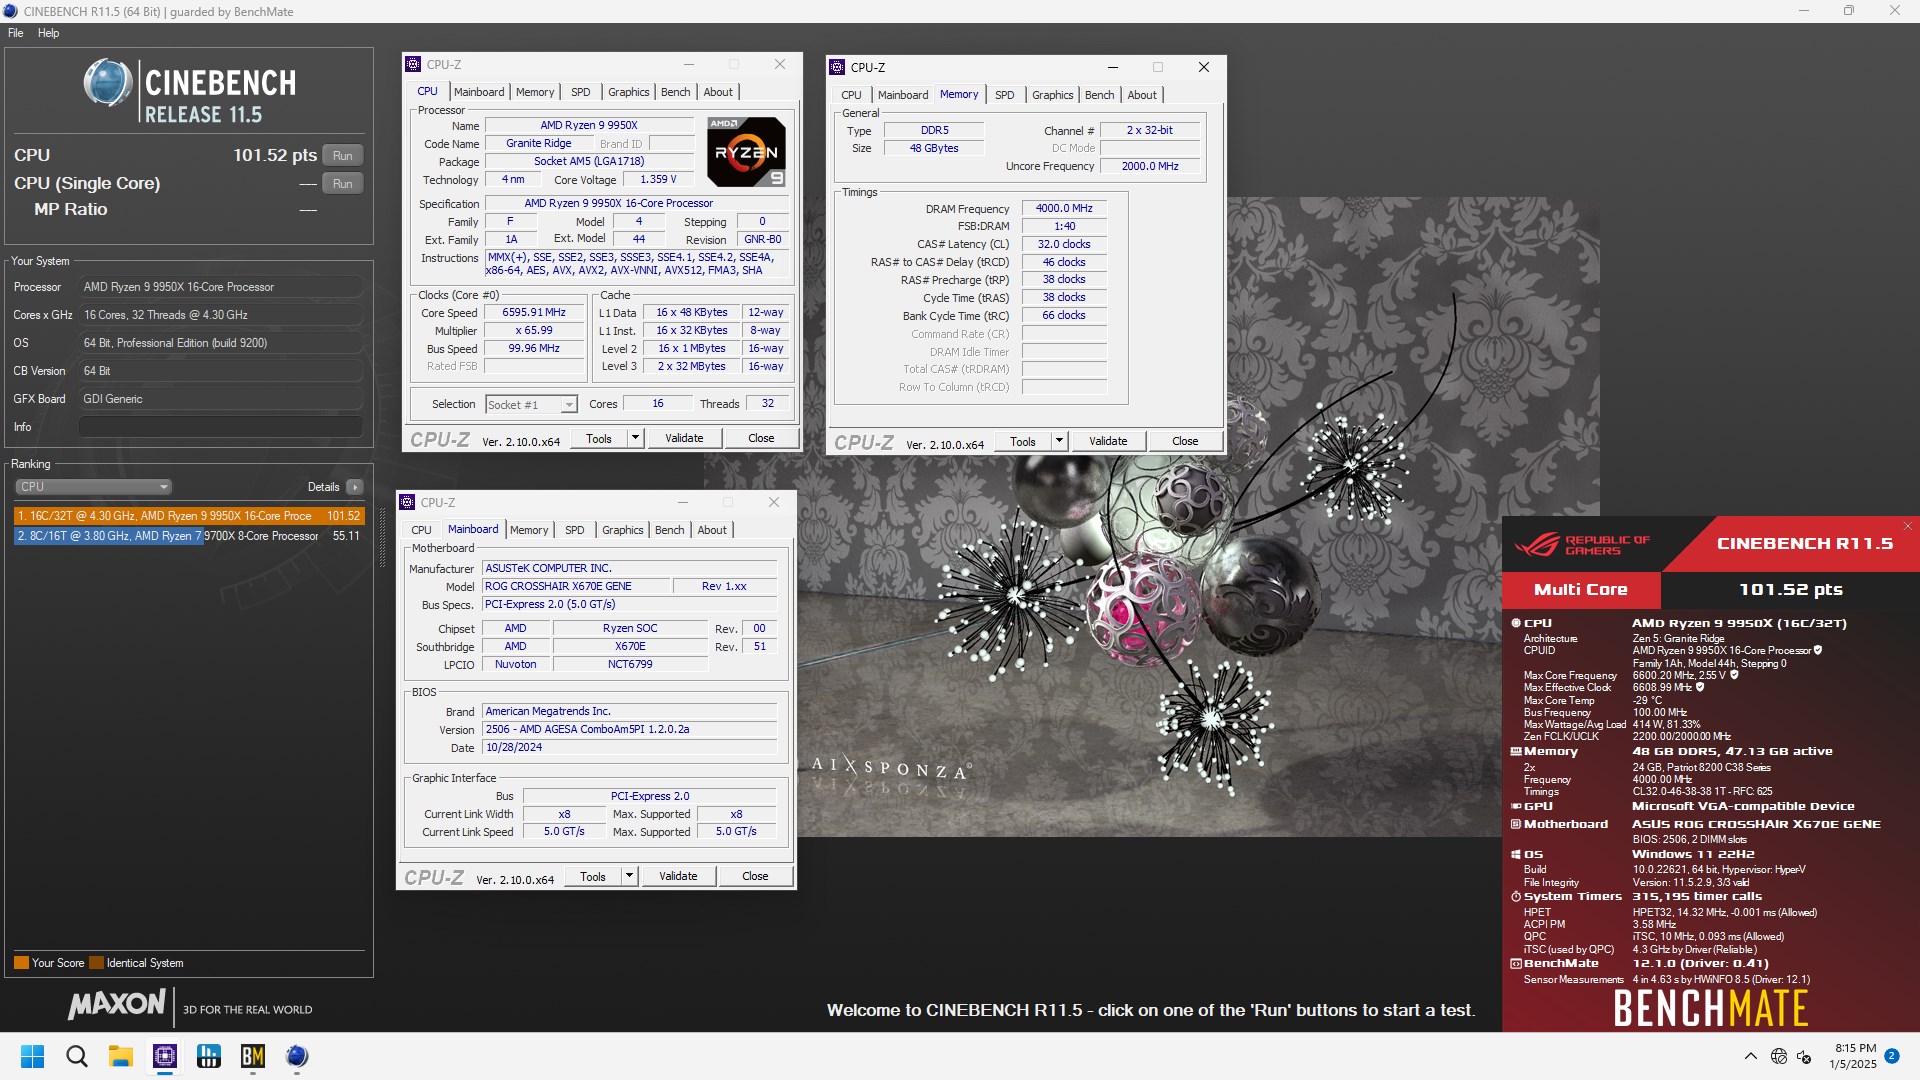1920x1080 pixels.
Task: Click the Cinebench sphere logo
Action: (x=107, y=83)
